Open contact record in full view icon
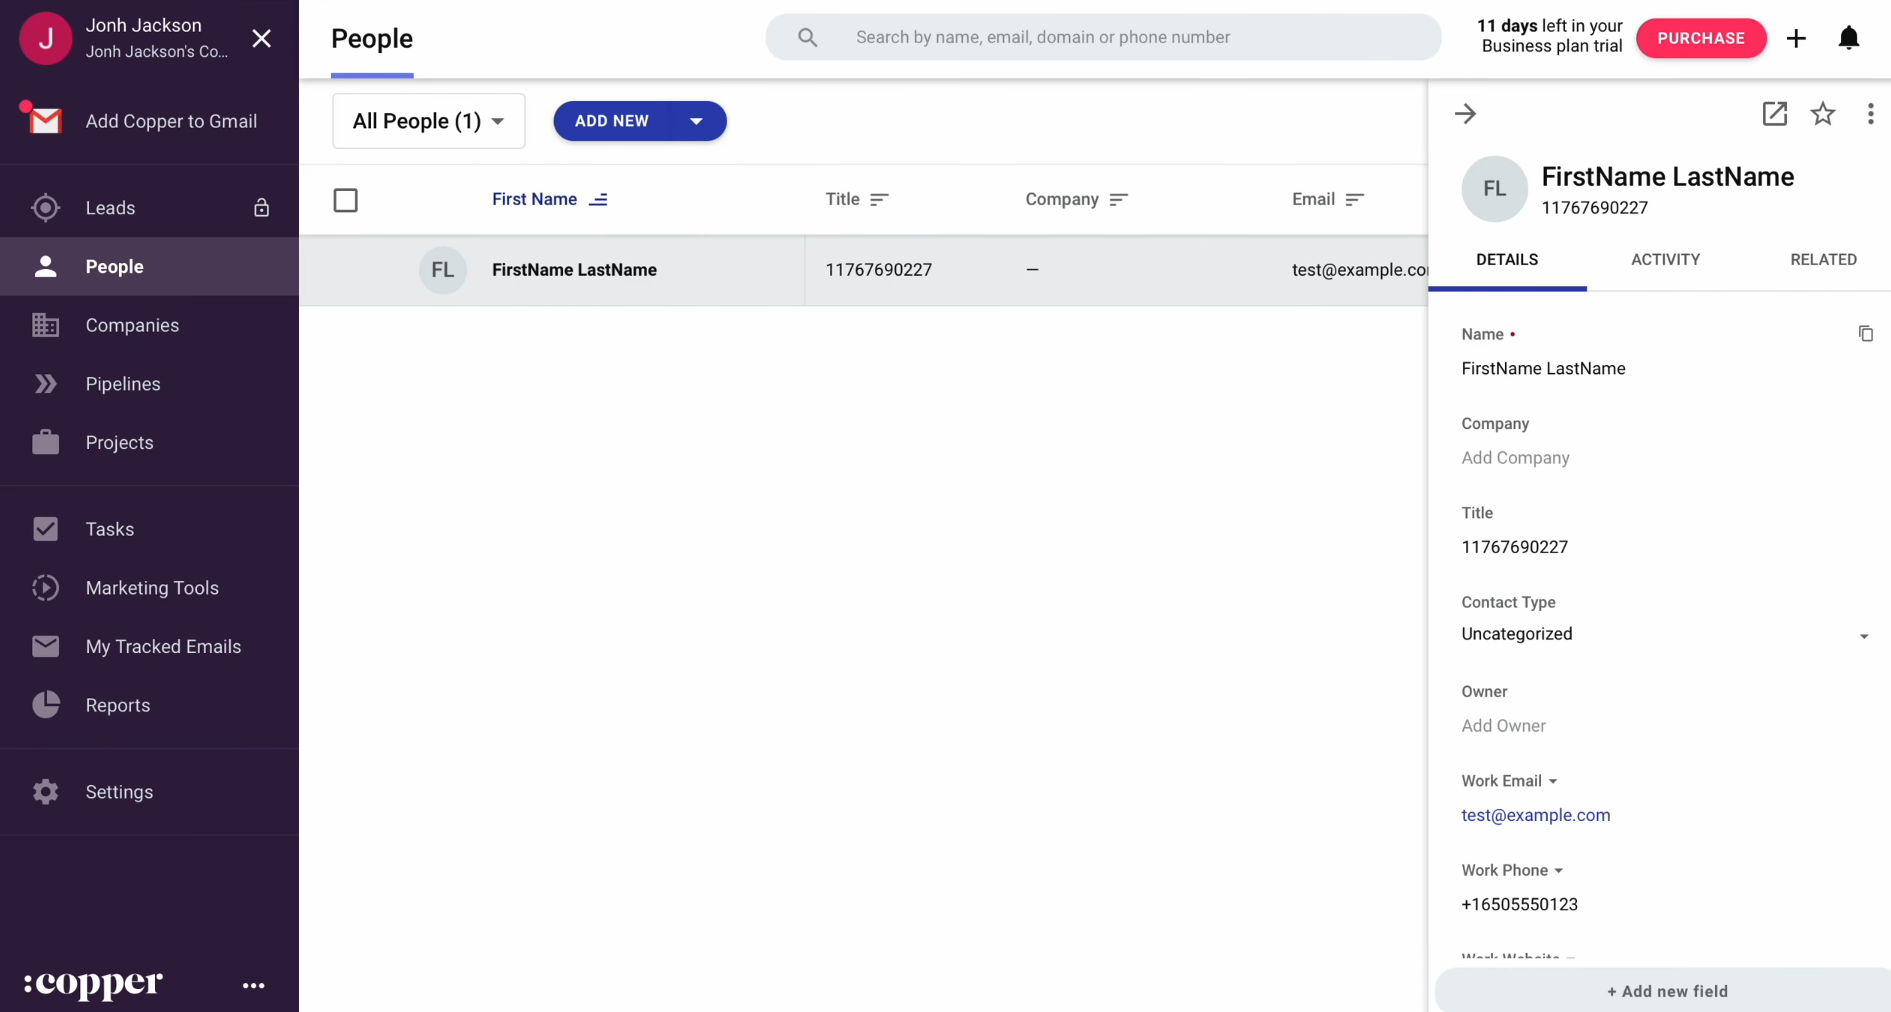Viewport: 1891px width, 1012px height. pos(1774,114)
